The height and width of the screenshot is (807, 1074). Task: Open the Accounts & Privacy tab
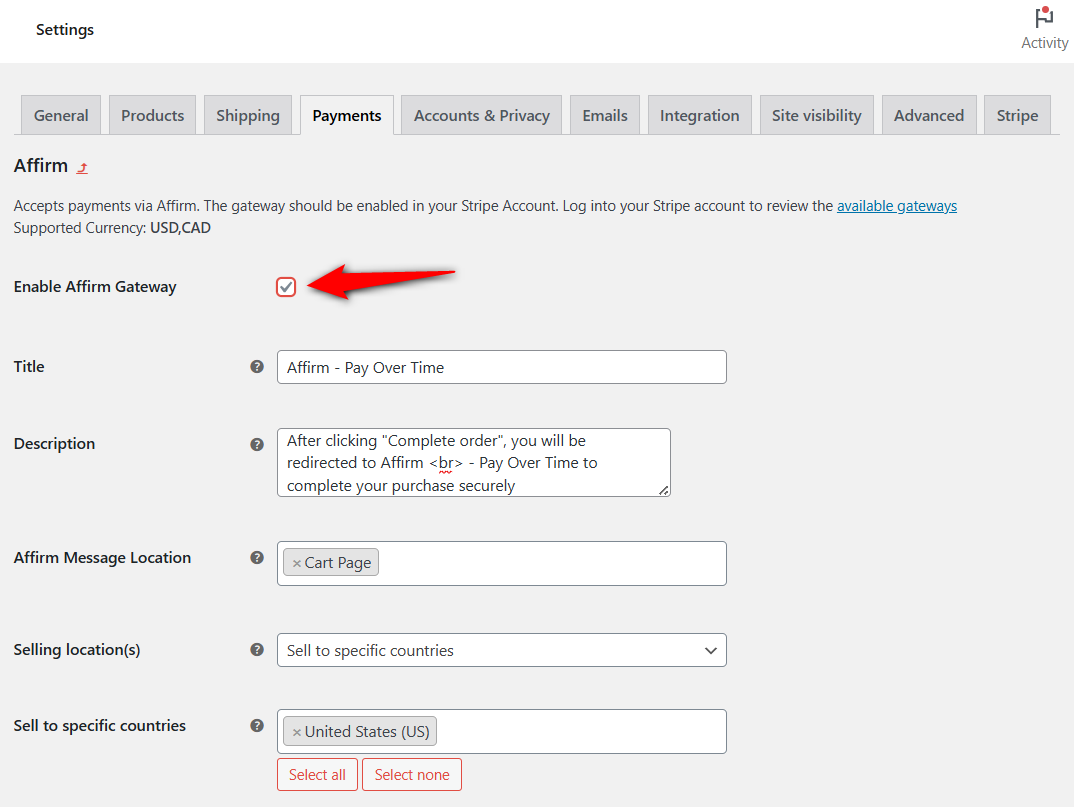click(x=482, y=115)
